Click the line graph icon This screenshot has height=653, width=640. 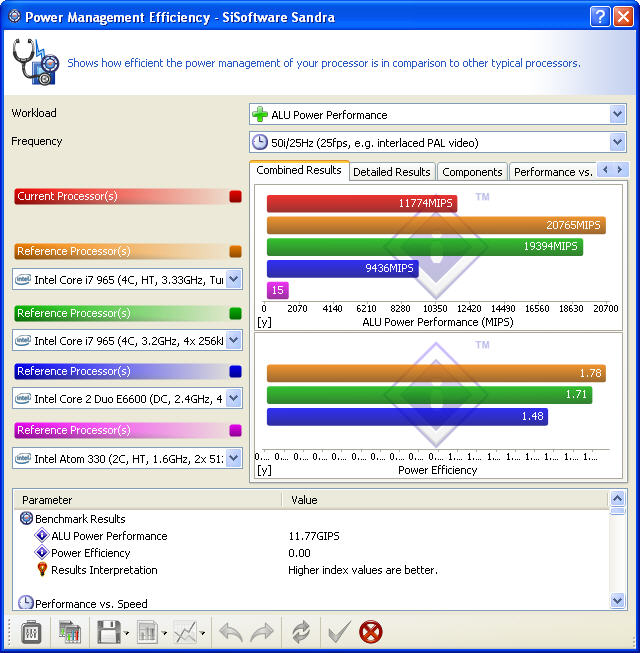[x=185, y=632]
